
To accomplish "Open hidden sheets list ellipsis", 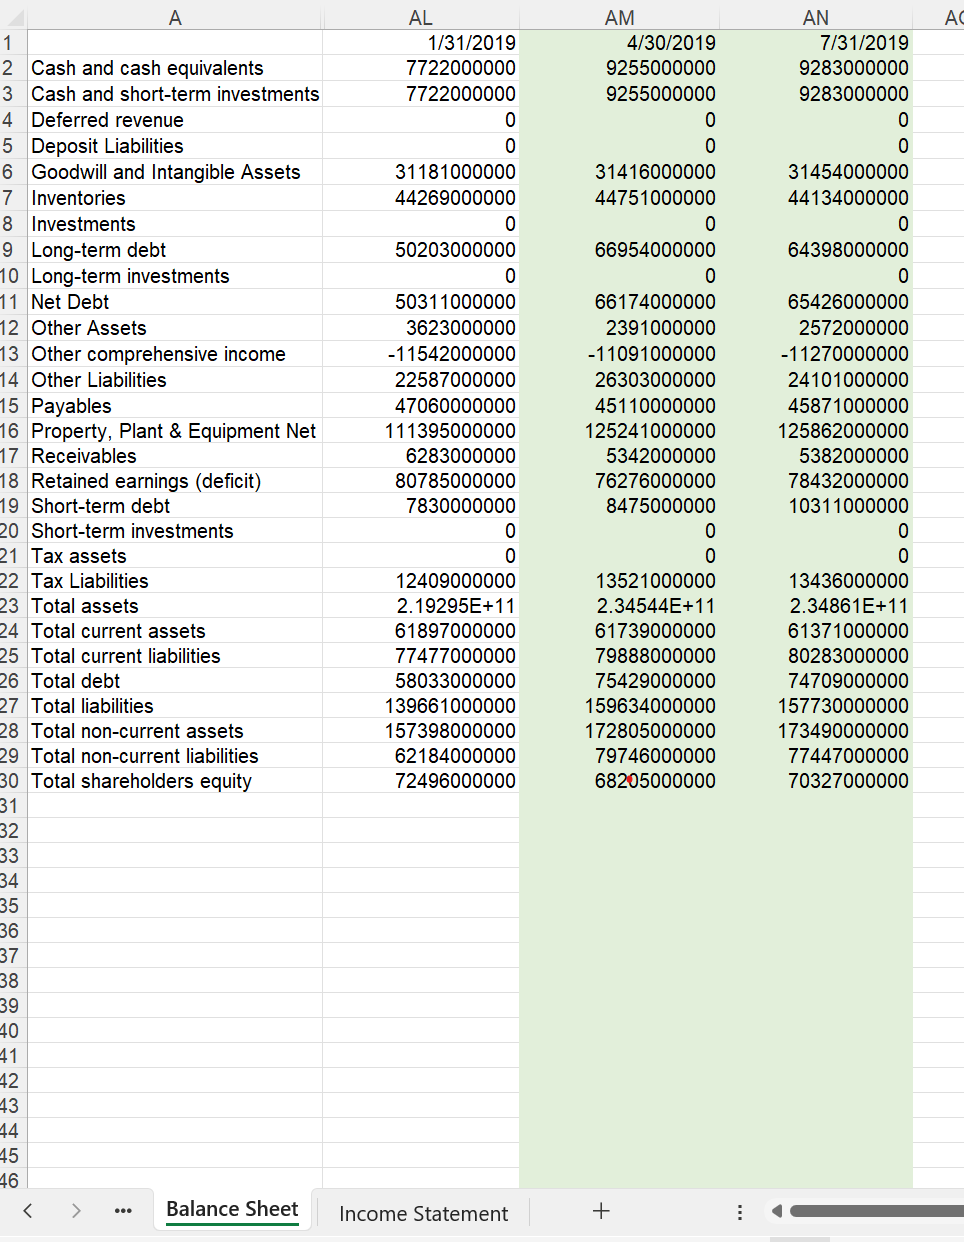I will coord(123,1211).
